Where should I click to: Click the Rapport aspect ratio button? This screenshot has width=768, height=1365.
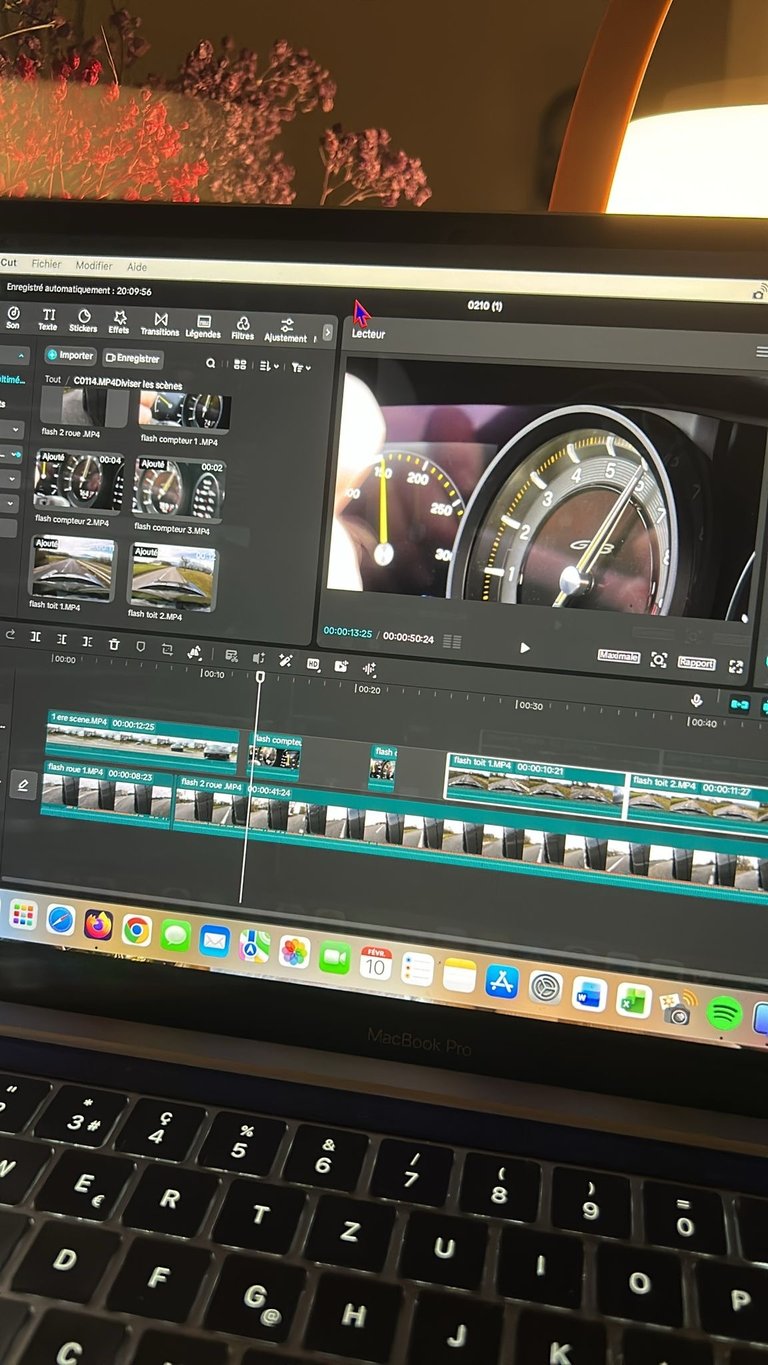(696, 662)
